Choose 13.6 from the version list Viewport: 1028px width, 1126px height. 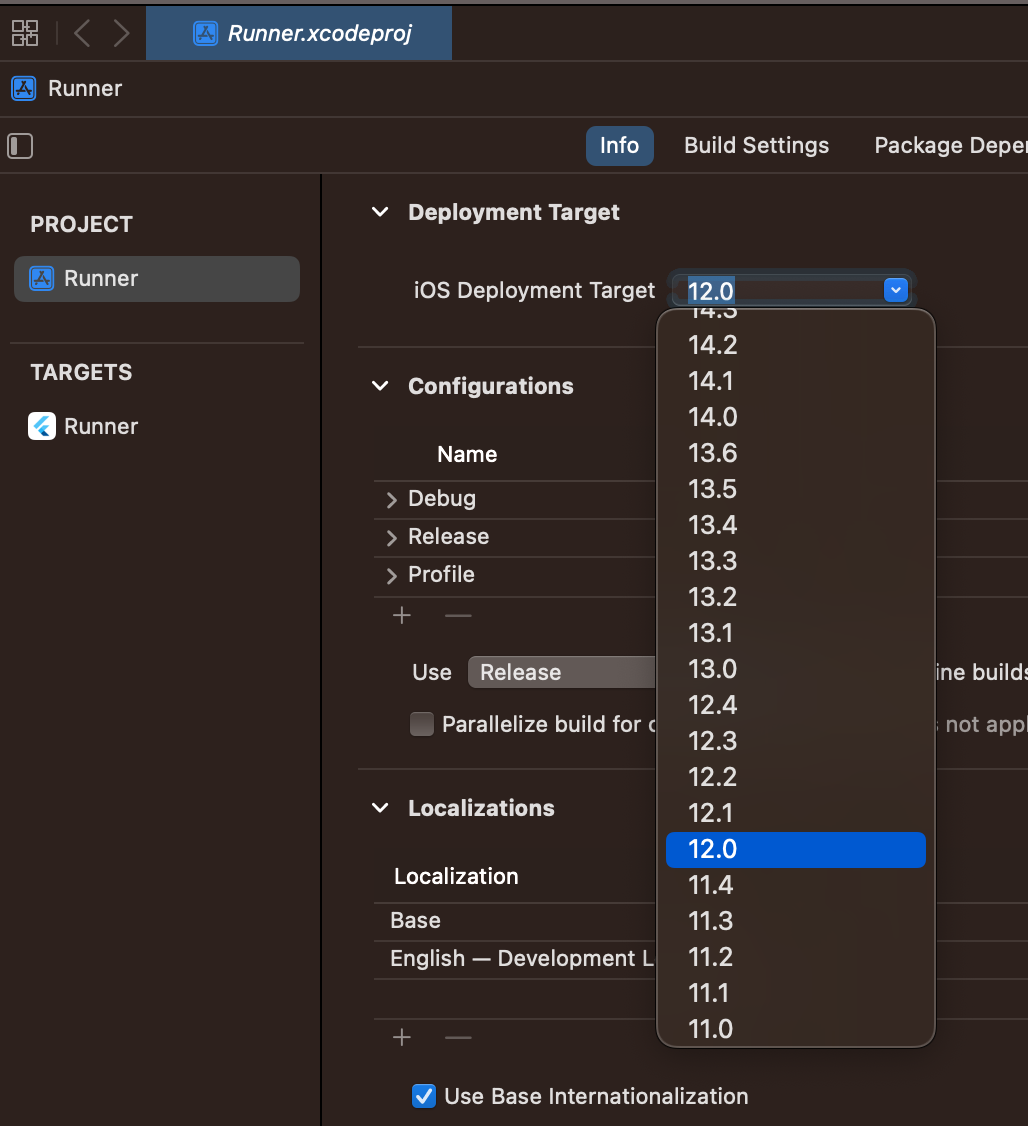coord(795,453)
